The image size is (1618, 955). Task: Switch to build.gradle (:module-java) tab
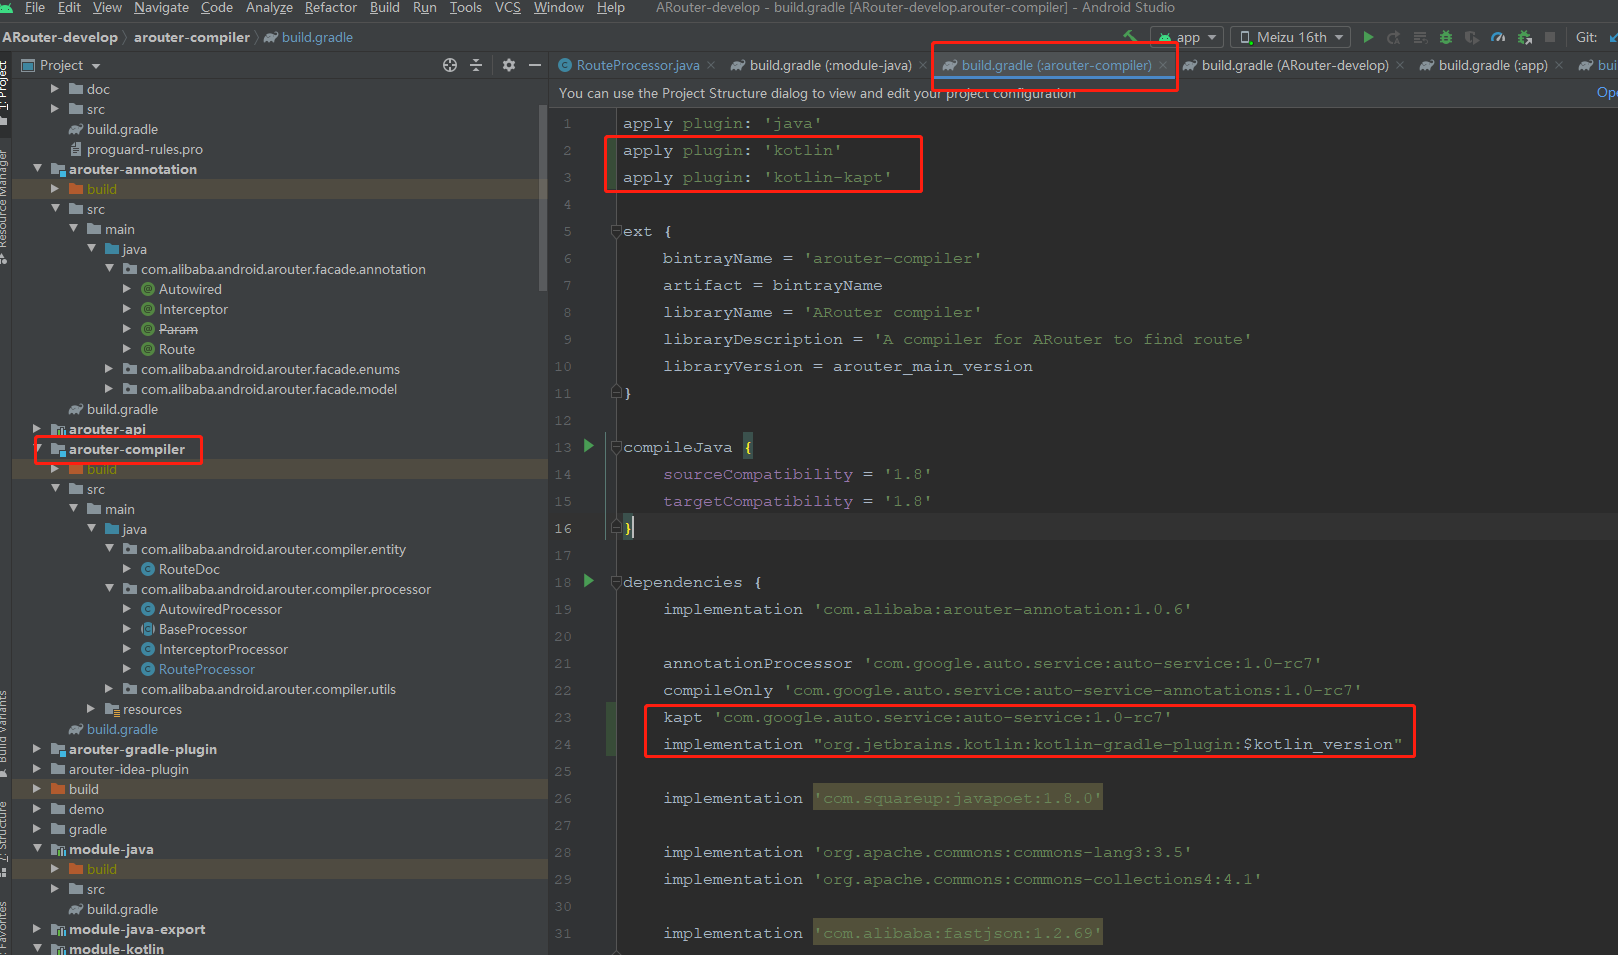(x=830, y=65)
